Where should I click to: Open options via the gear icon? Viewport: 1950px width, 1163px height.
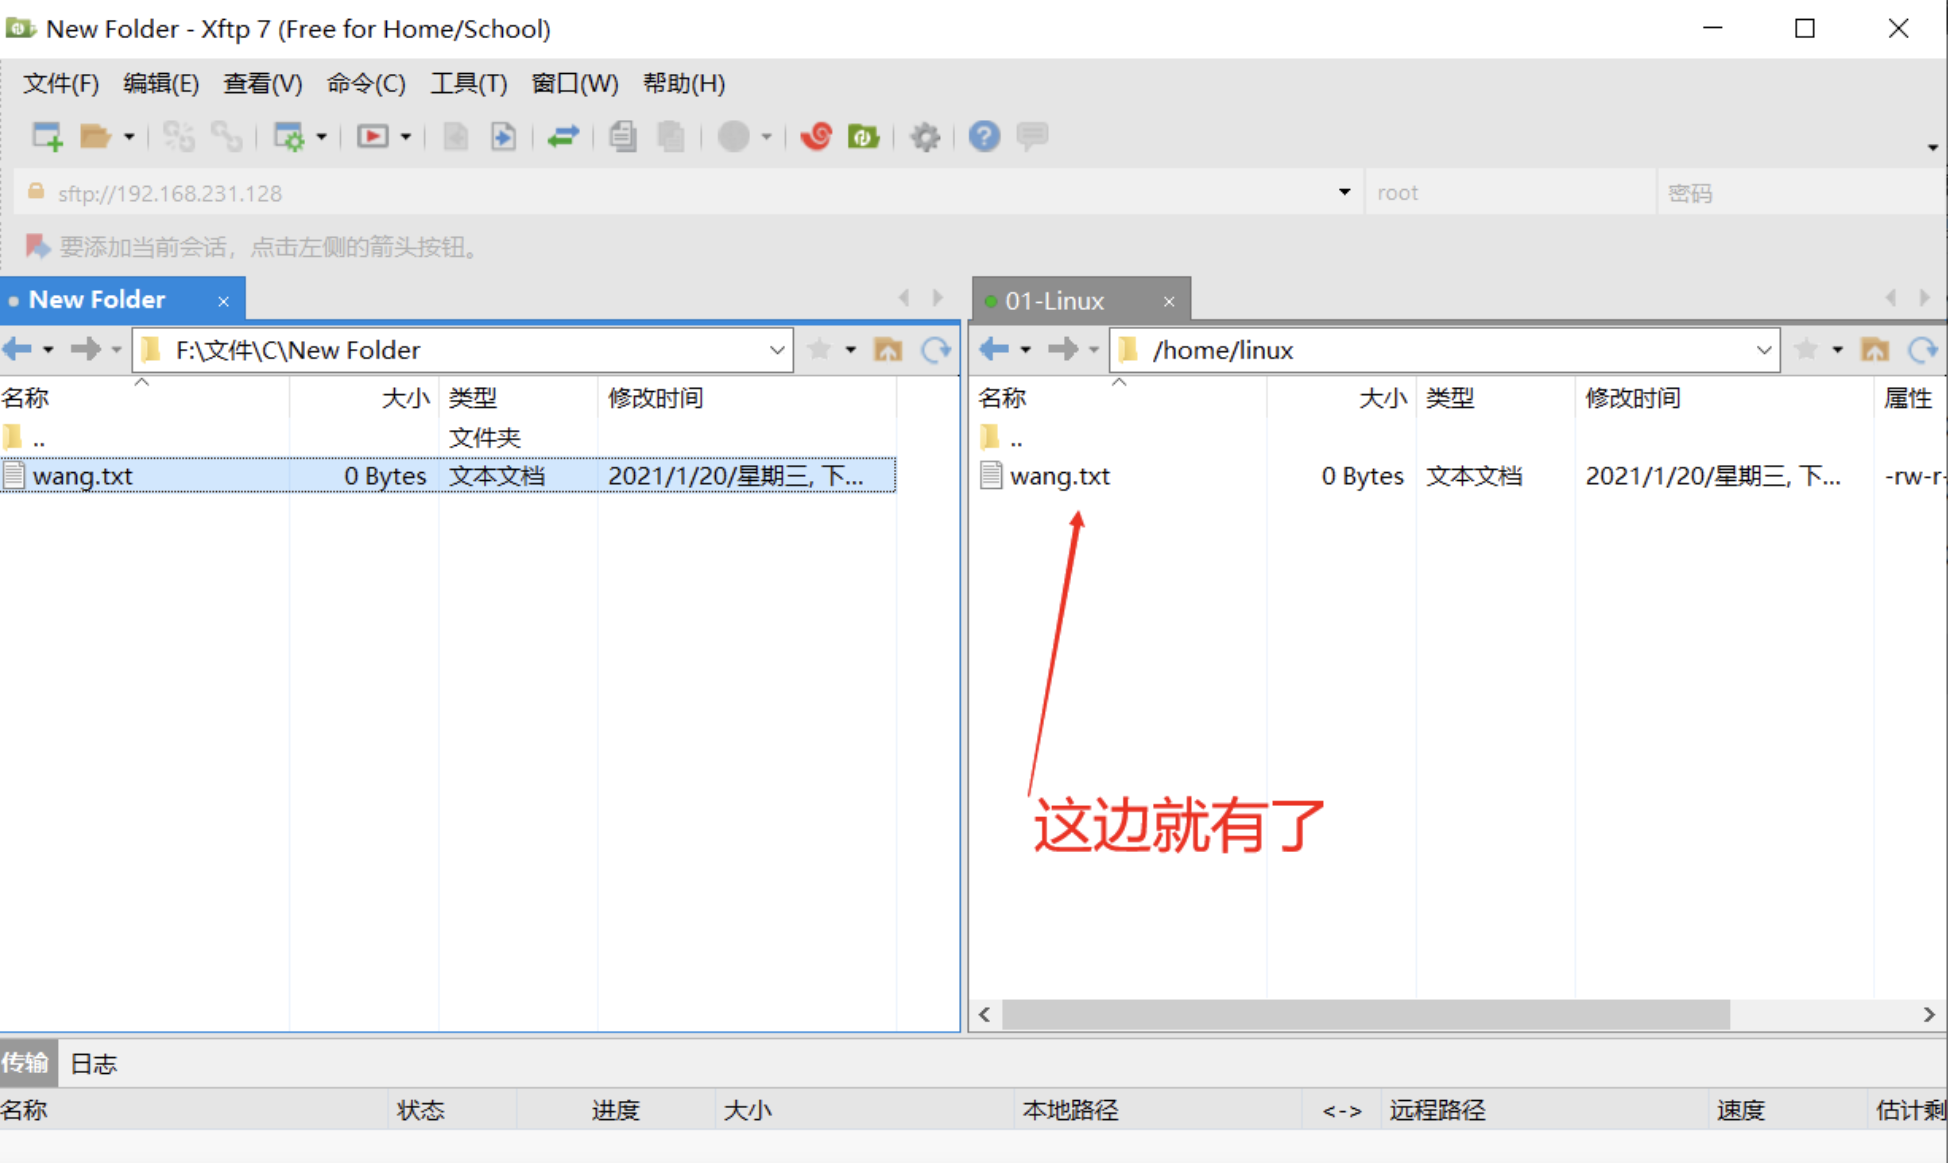(925, 136)
